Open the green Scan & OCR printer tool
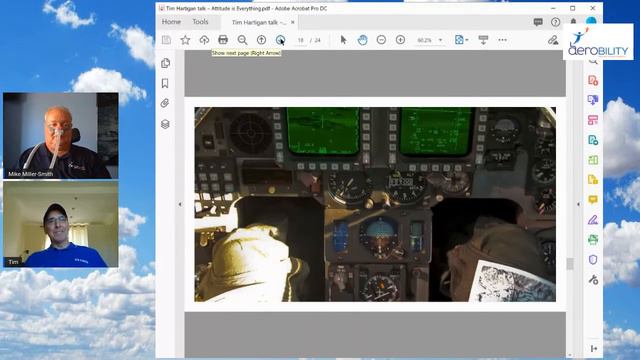640x360 pixels. point(593,240)
